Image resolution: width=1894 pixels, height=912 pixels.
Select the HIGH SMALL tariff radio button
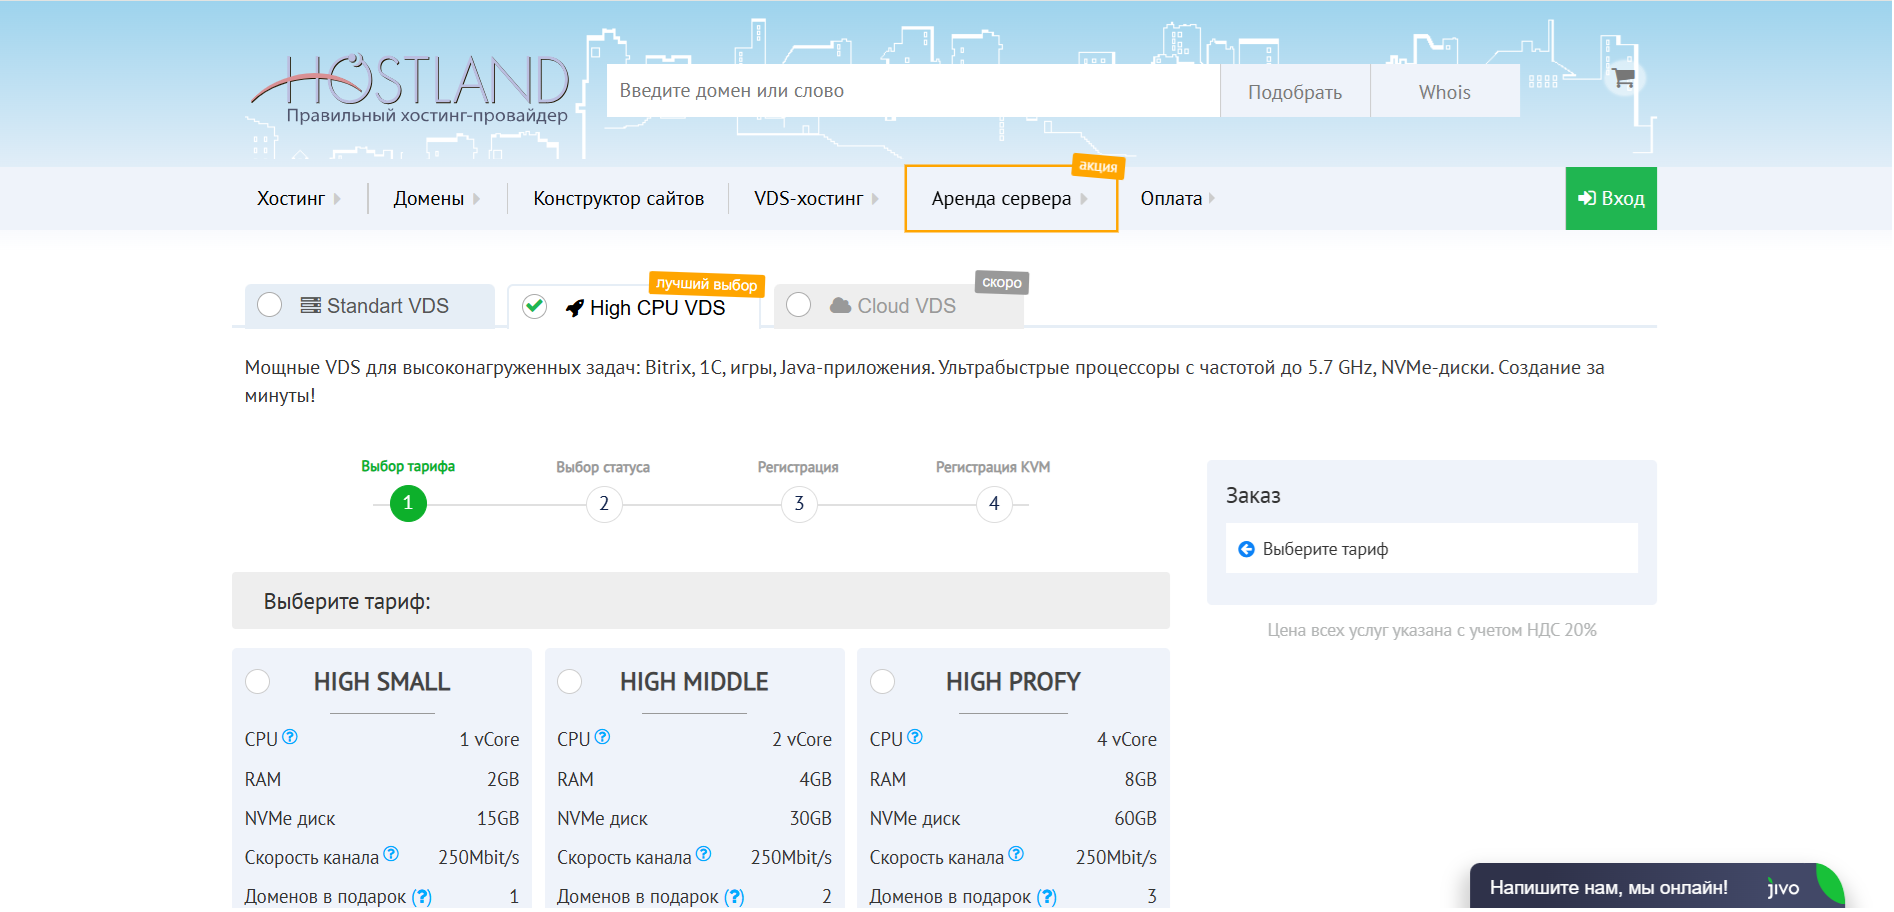coord(258,682)
